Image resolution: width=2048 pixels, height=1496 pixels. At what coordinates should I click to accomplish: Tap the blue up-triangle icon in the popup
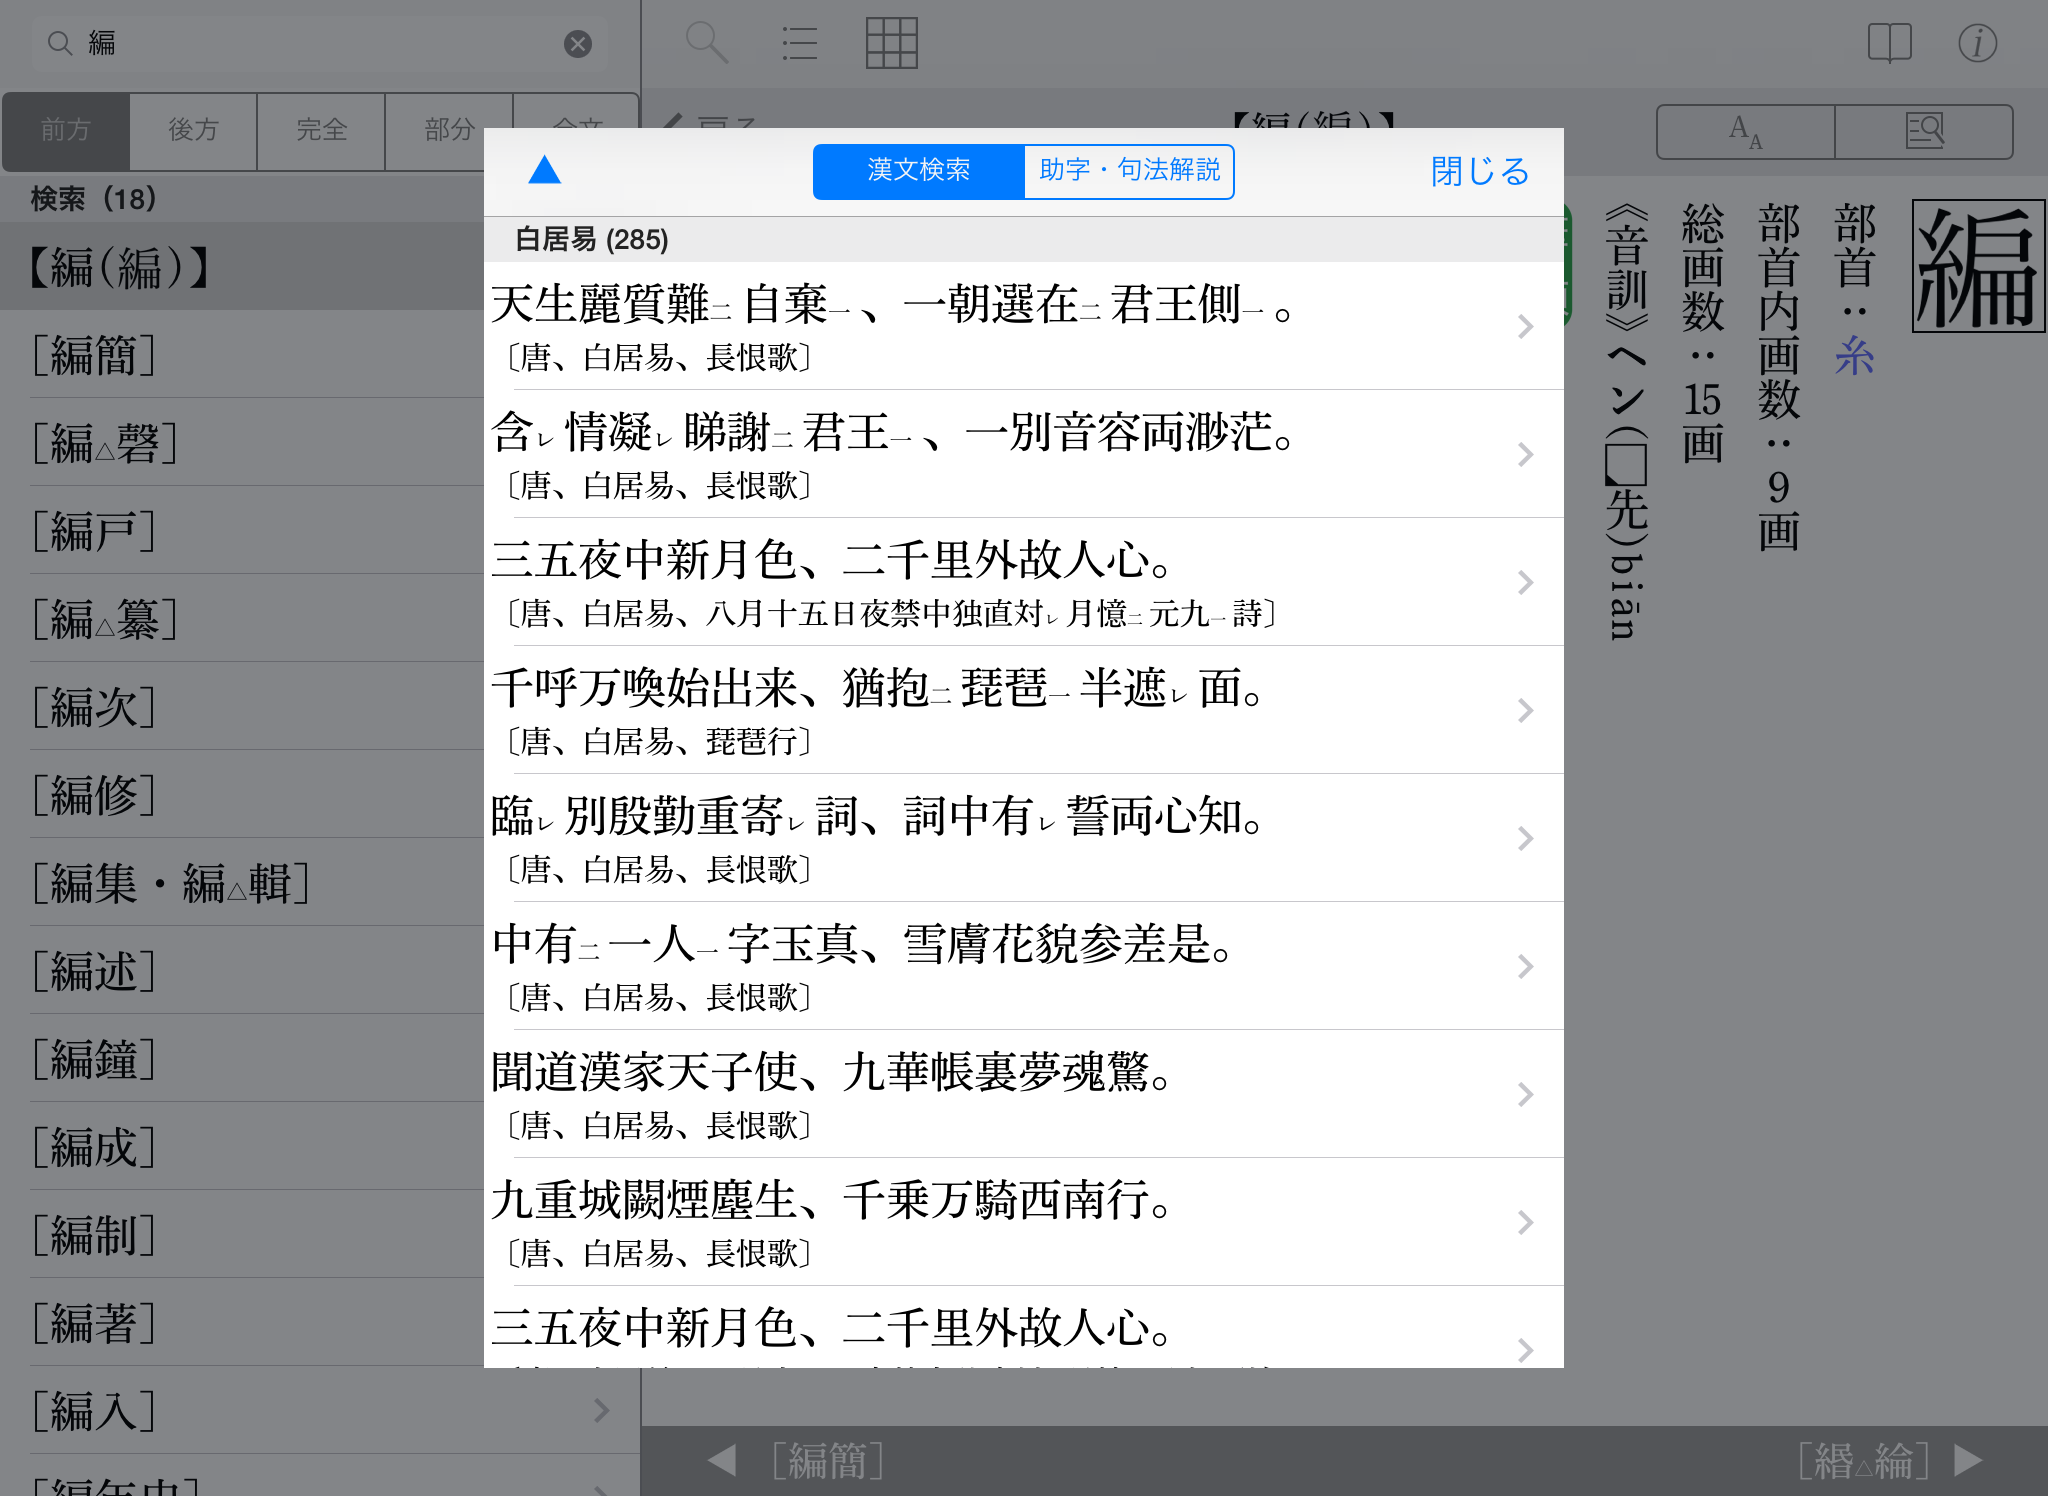pyautogui.click(x=544, y=170)
